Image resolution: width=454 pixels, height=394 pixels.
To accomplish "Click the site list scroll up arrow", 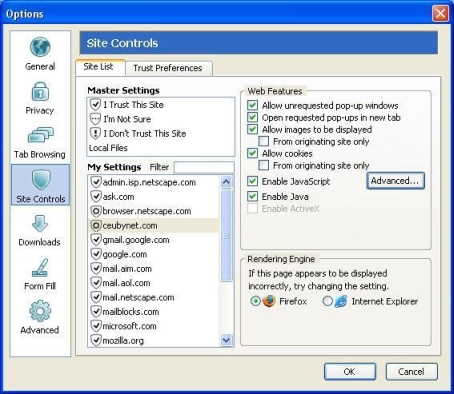I will coord(226,182).
